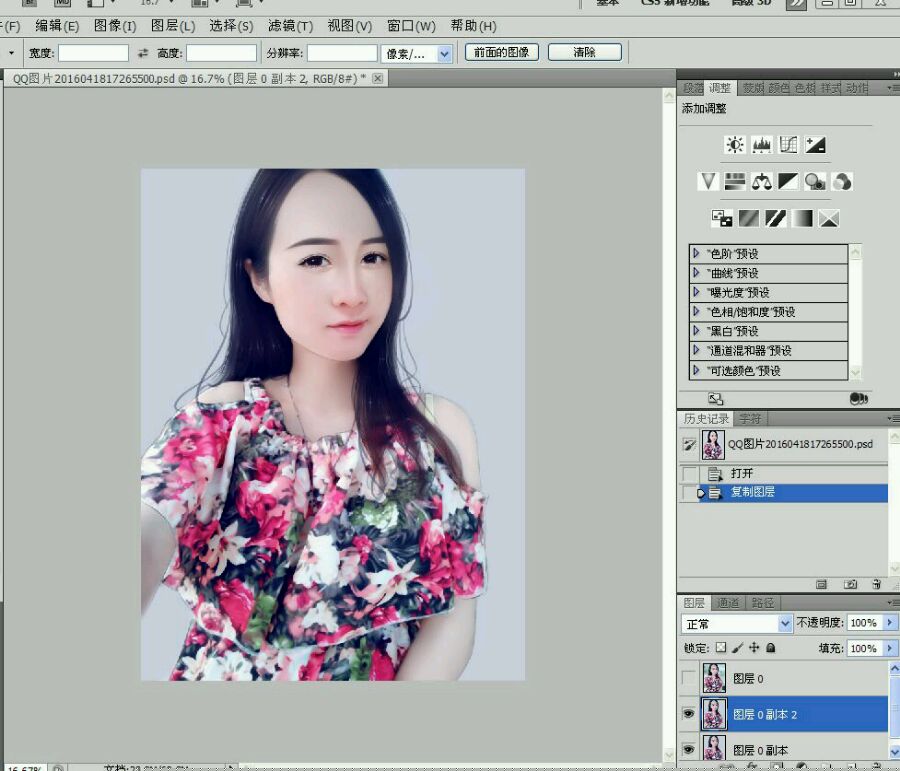Open the Hue/Saturation adjustment icon
The height and width of the screenshot is (771, 900).
(x=734, y=180)
